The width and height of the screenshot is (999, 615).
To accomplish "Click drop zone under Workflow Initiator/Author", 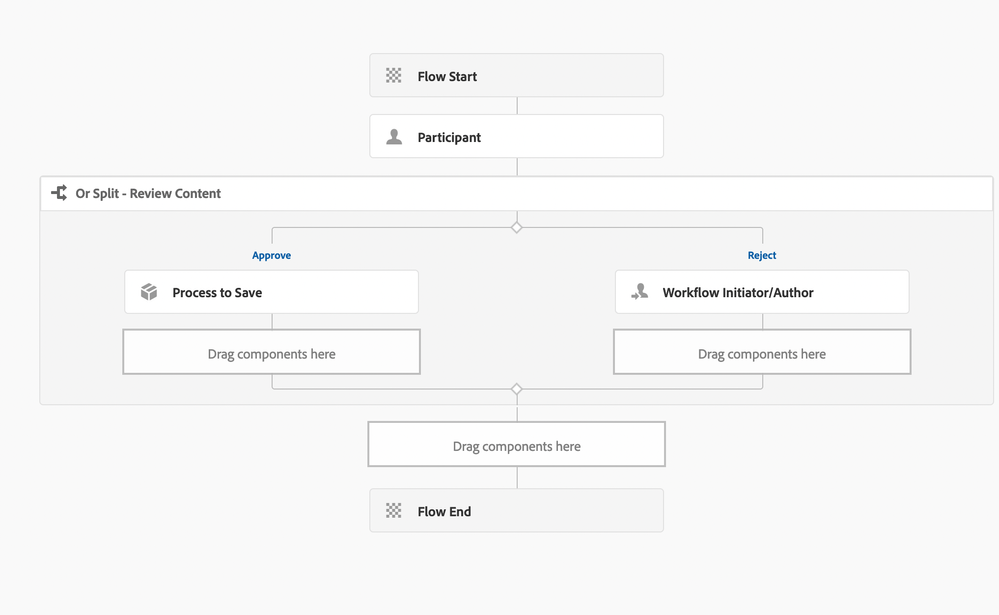I will (762, 353).
